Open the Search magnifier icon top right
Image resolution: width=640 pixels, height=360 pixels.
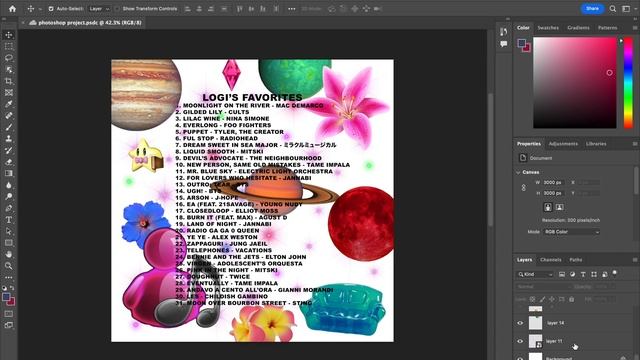point(613,9)
